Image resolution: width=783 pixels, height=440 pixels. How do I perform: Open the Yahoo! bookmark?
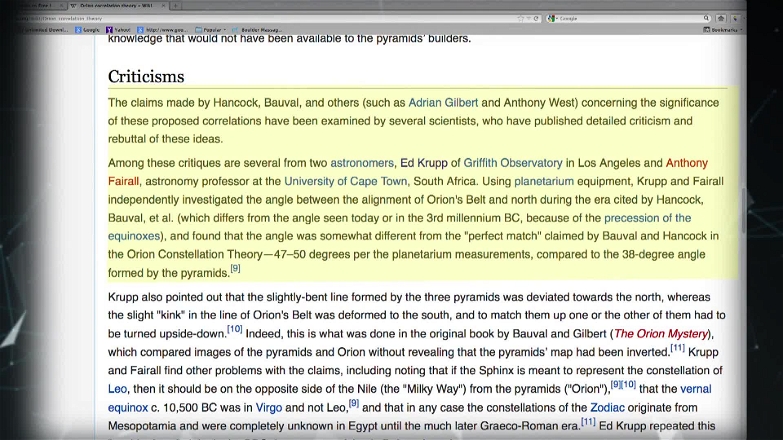[118, 30]
